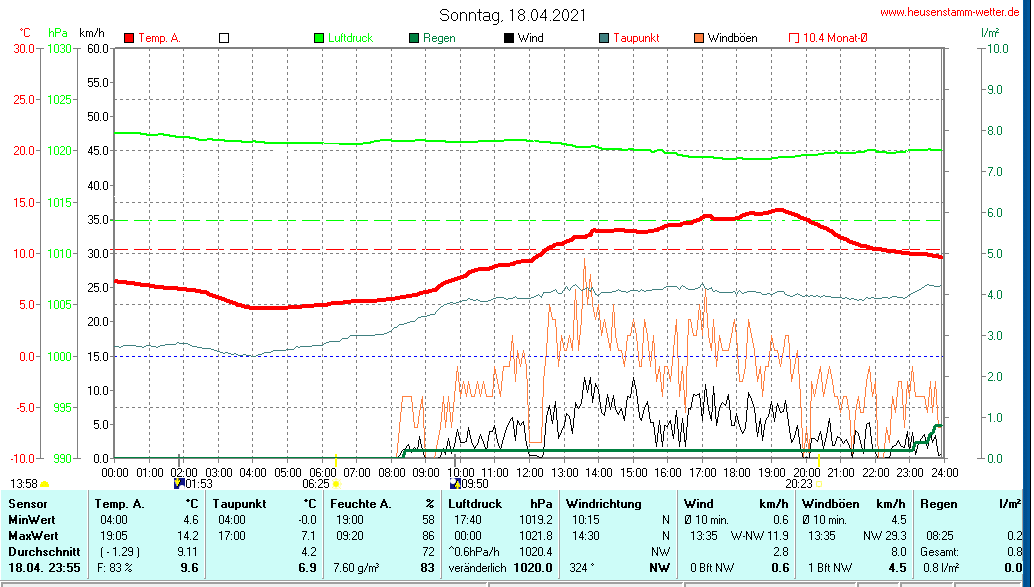Click the Feuchte A. column header
This screenshot has width=1034, height=587.
point(361,504)
